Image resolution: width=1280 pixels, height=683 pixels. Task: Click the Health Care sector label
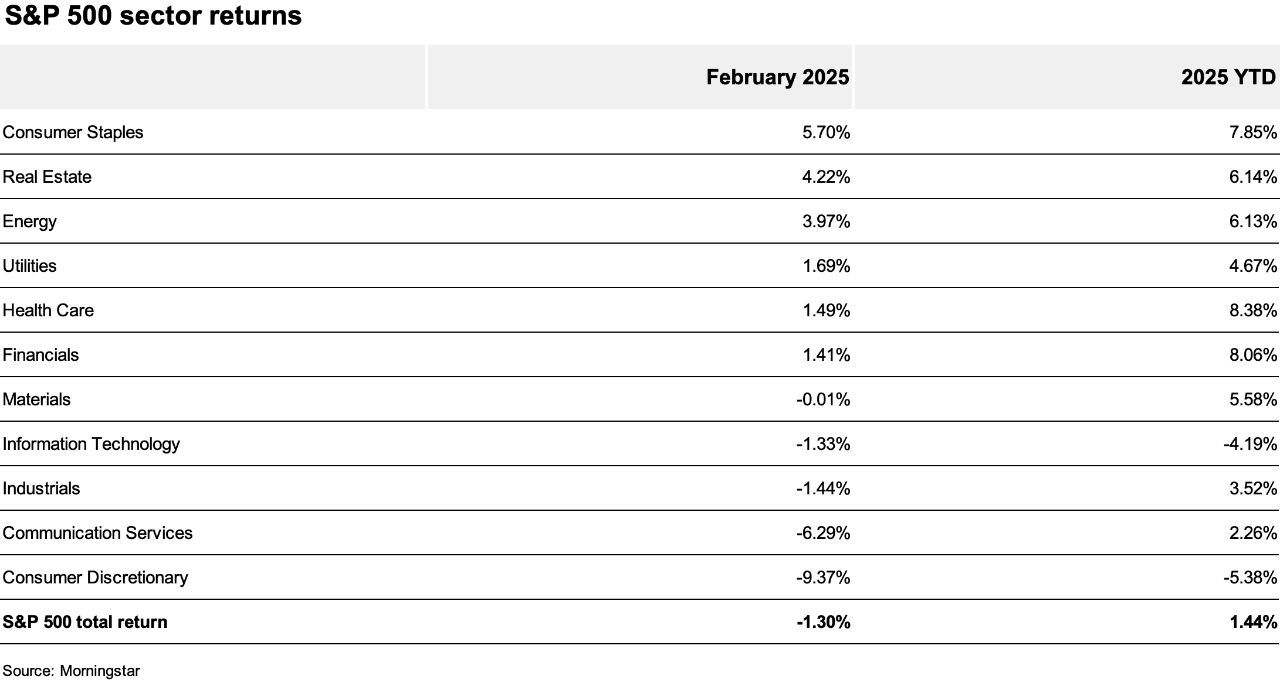coord(48,310)
